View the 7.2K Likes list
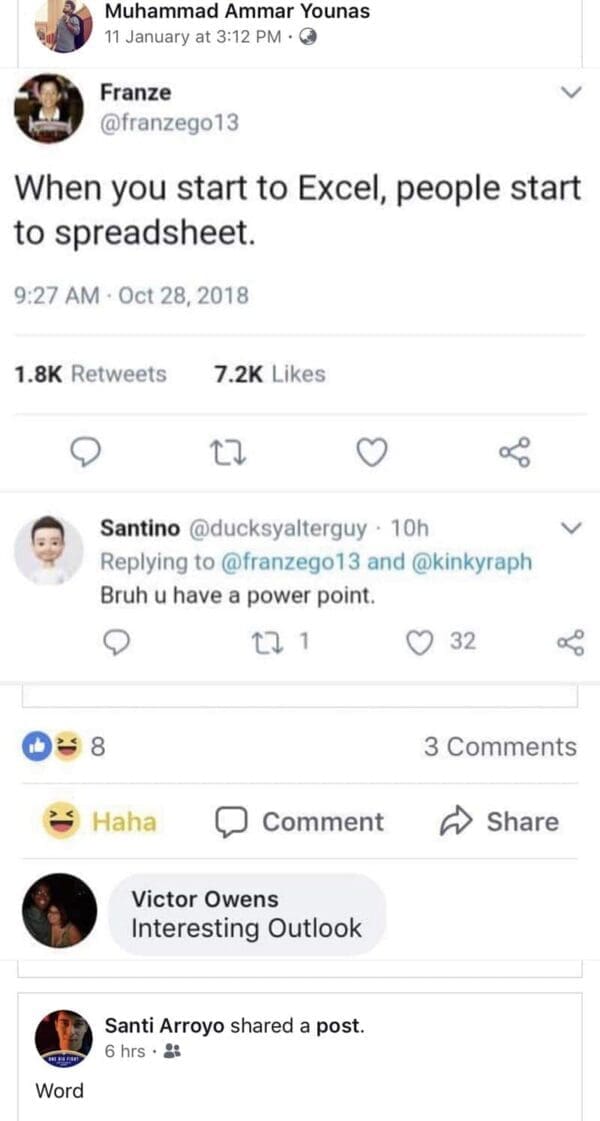 [270, 374]
